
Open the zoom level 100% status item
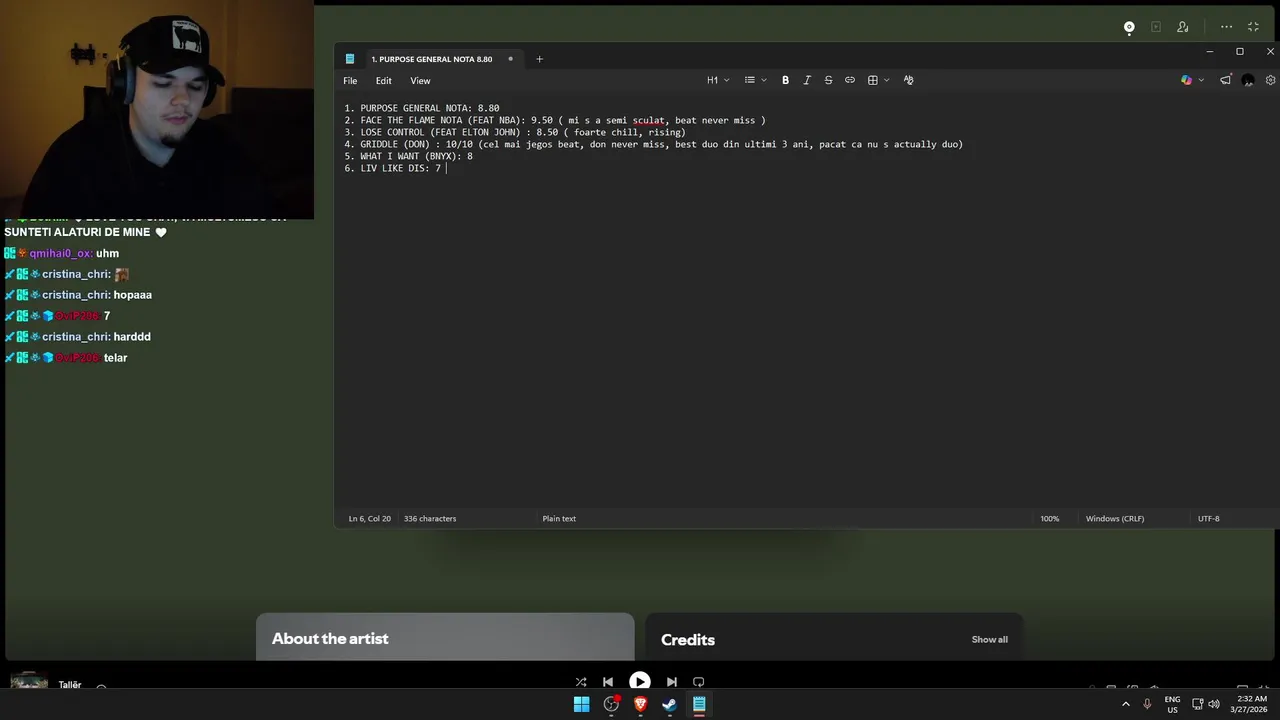1049,519
